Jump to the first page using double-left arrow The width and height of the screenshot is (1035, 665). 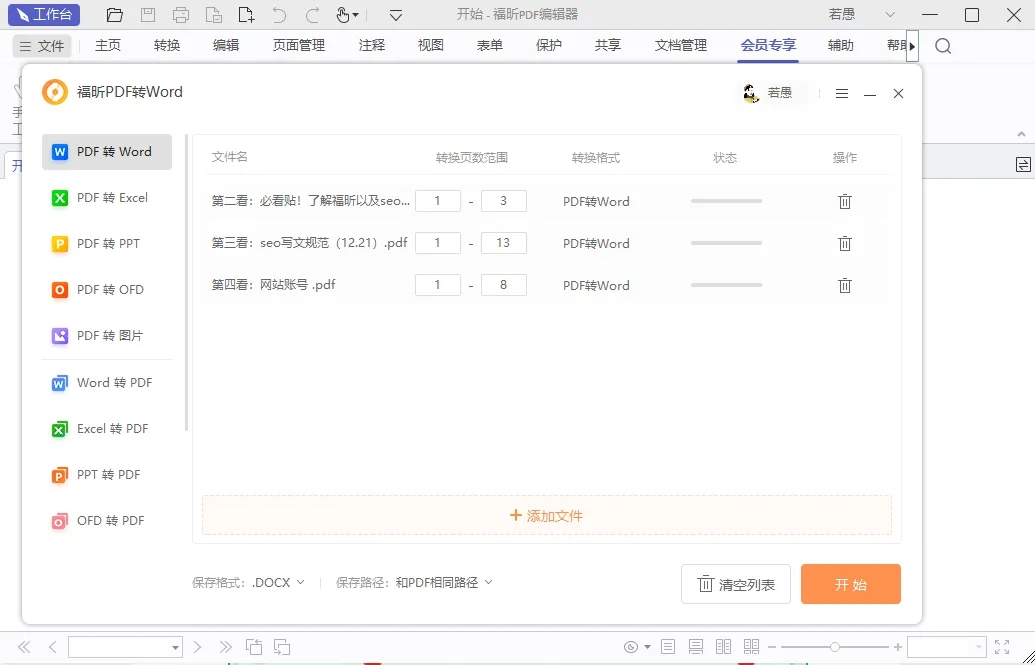pos(24,647)
